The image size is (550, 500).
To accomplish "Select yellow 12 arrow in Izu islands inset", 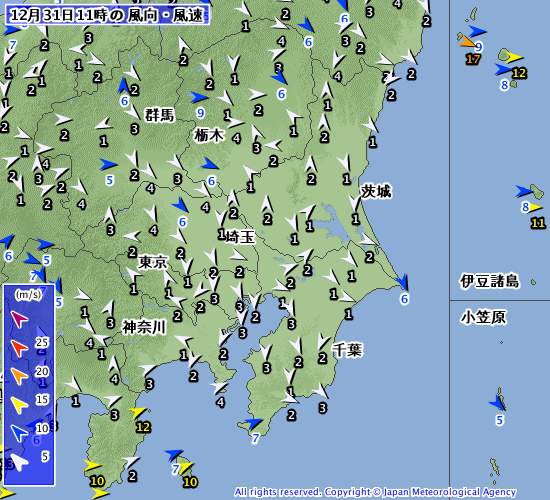I will coord(516,57).
